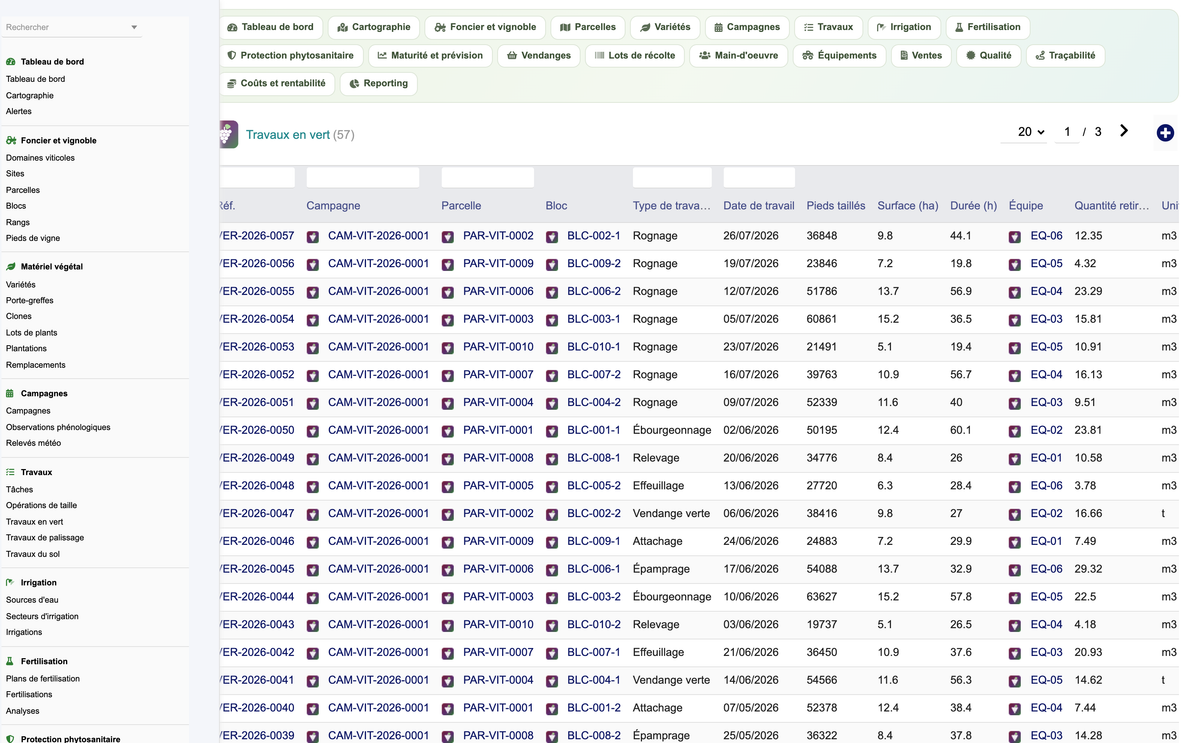Open Lots de récolte tab
The height and width of the screenshot is (743, 1200).
coord(634,55)
